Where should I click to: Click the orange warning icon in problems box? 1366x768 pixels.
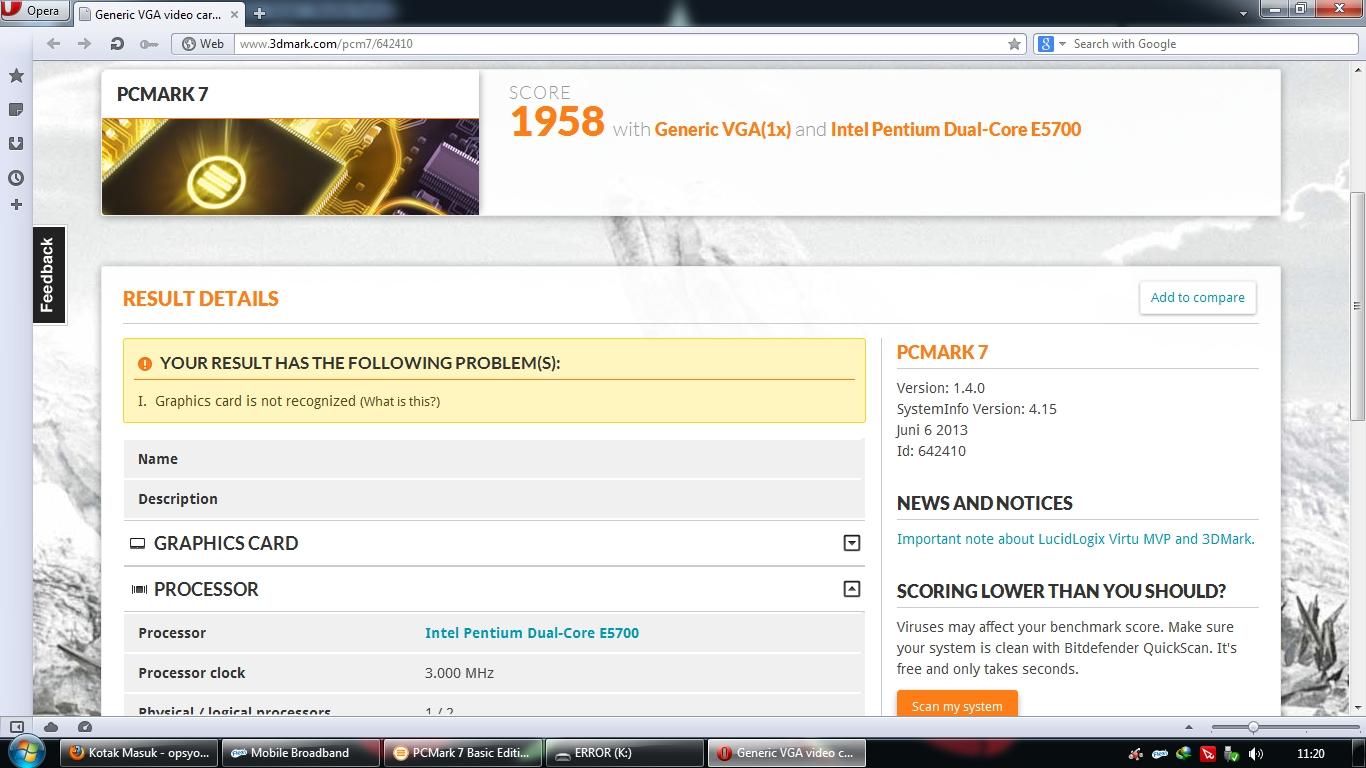tap(145, 364)
